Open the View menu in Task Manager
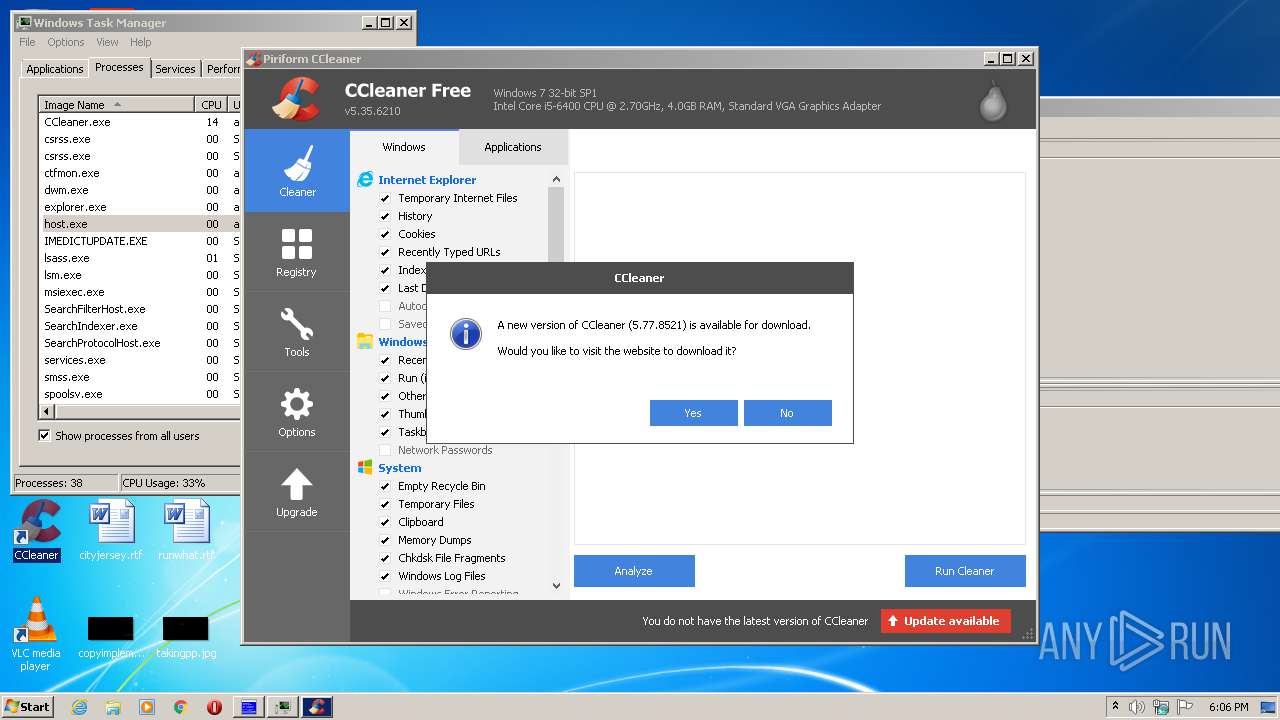Image resolution: width=1280 pixels, height=720 pixels. (x=107, y=42)
